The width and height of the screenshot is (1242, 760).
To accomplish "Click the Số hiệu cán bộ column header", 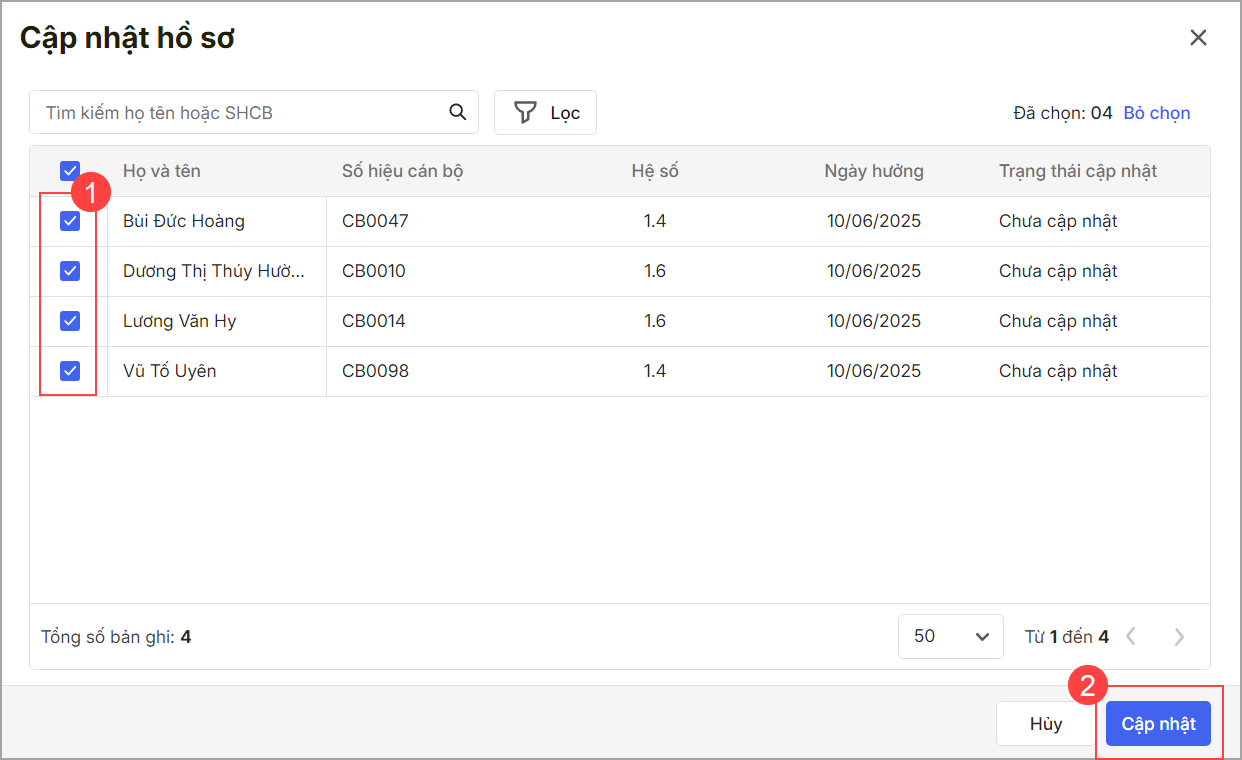I will point(402,171).
